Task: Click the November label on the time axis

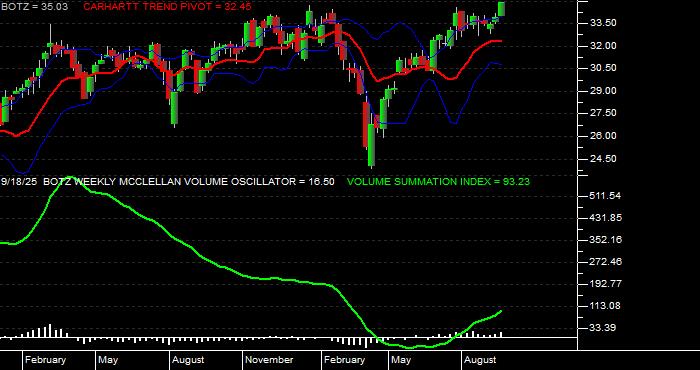Action: click(x=270, y=360)
